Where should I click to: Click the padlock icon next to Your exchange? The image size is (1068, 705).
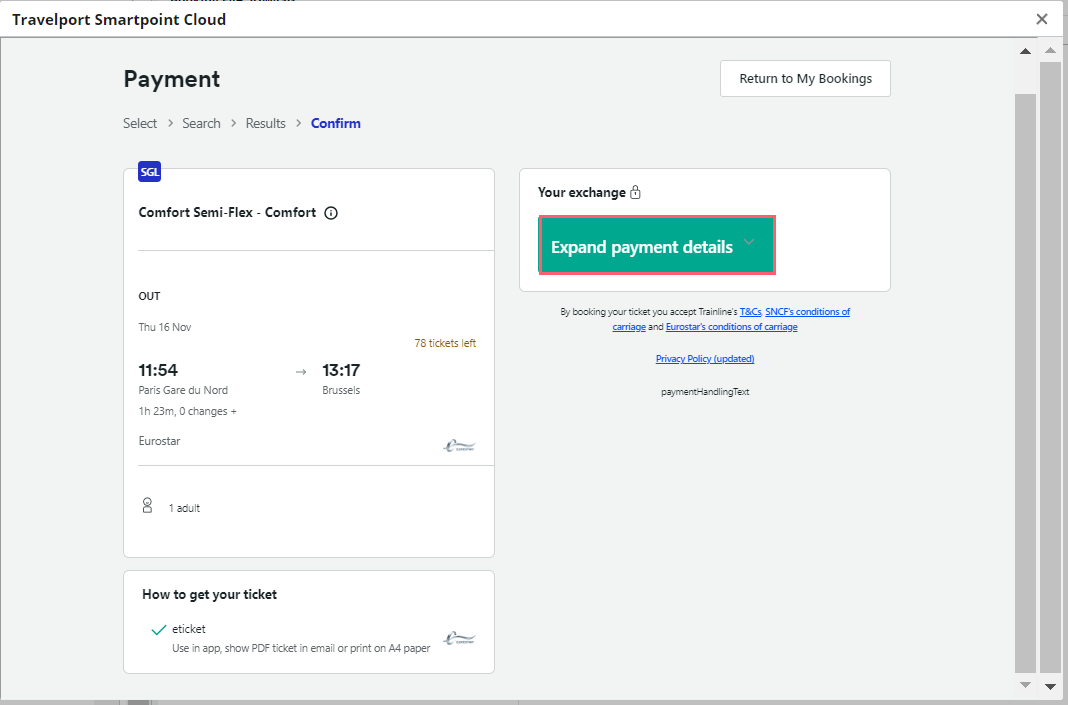click(635, 192)
